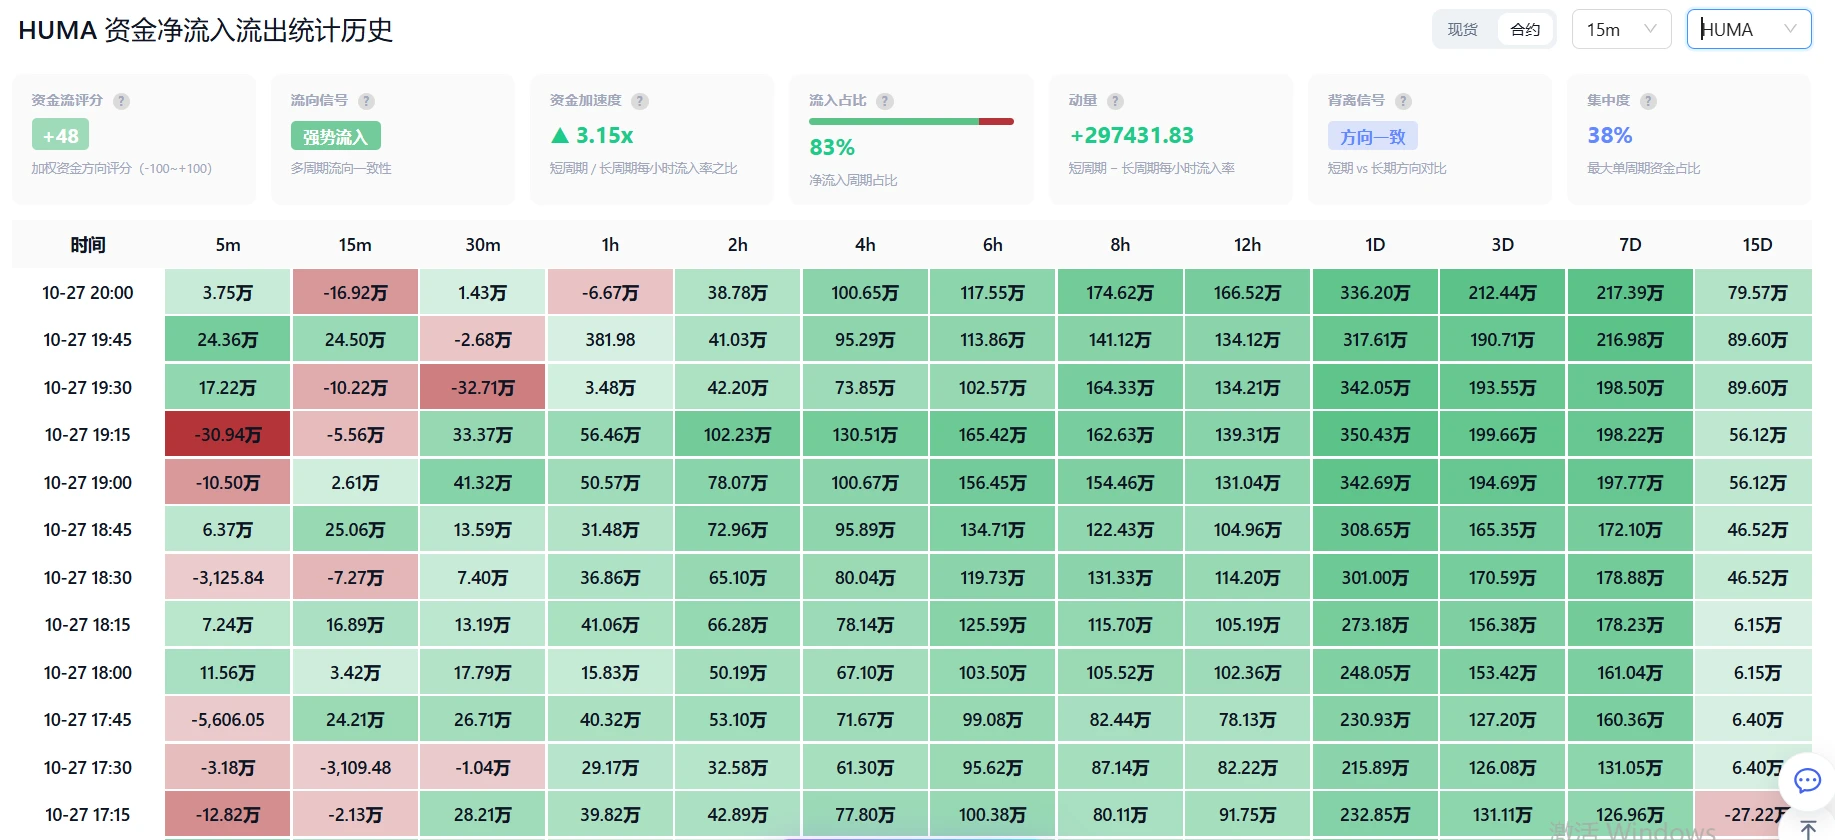Open the chat bubble support icon
The width and height of the screenshot is (1835, 840).
pos(1807,780)
